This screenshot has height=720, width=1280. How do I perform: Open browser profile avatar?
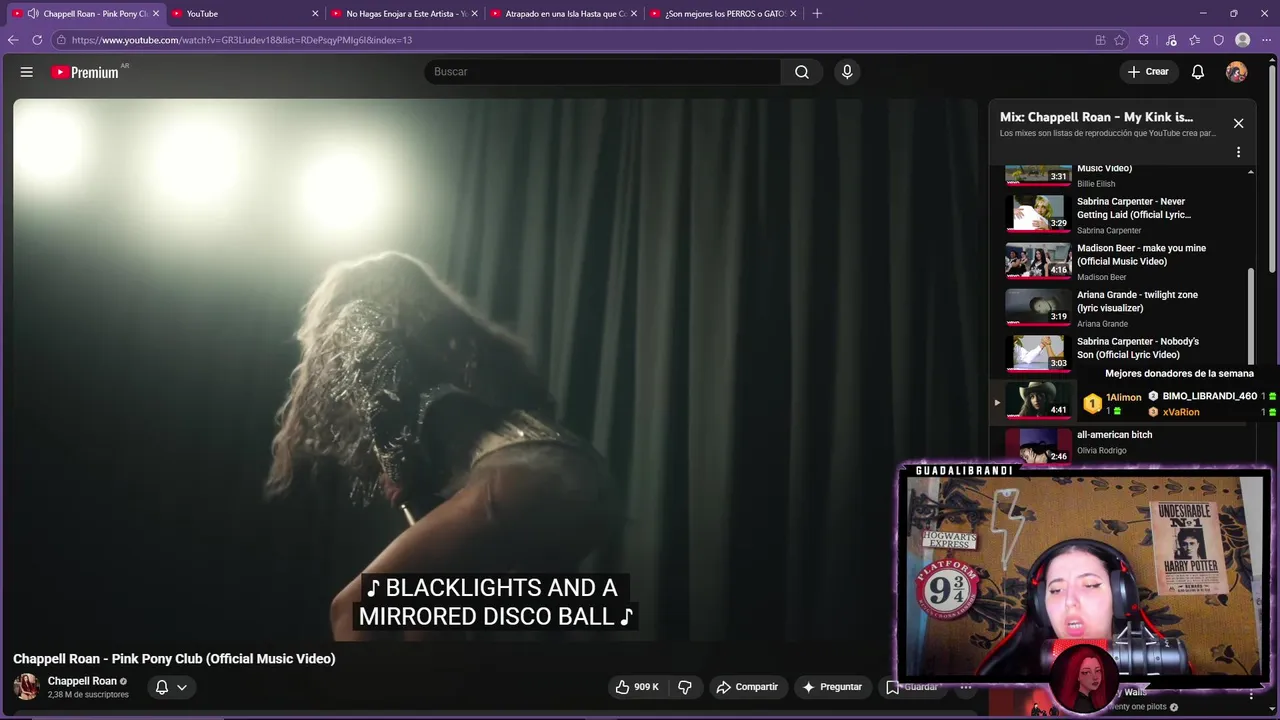[1243, 40]
